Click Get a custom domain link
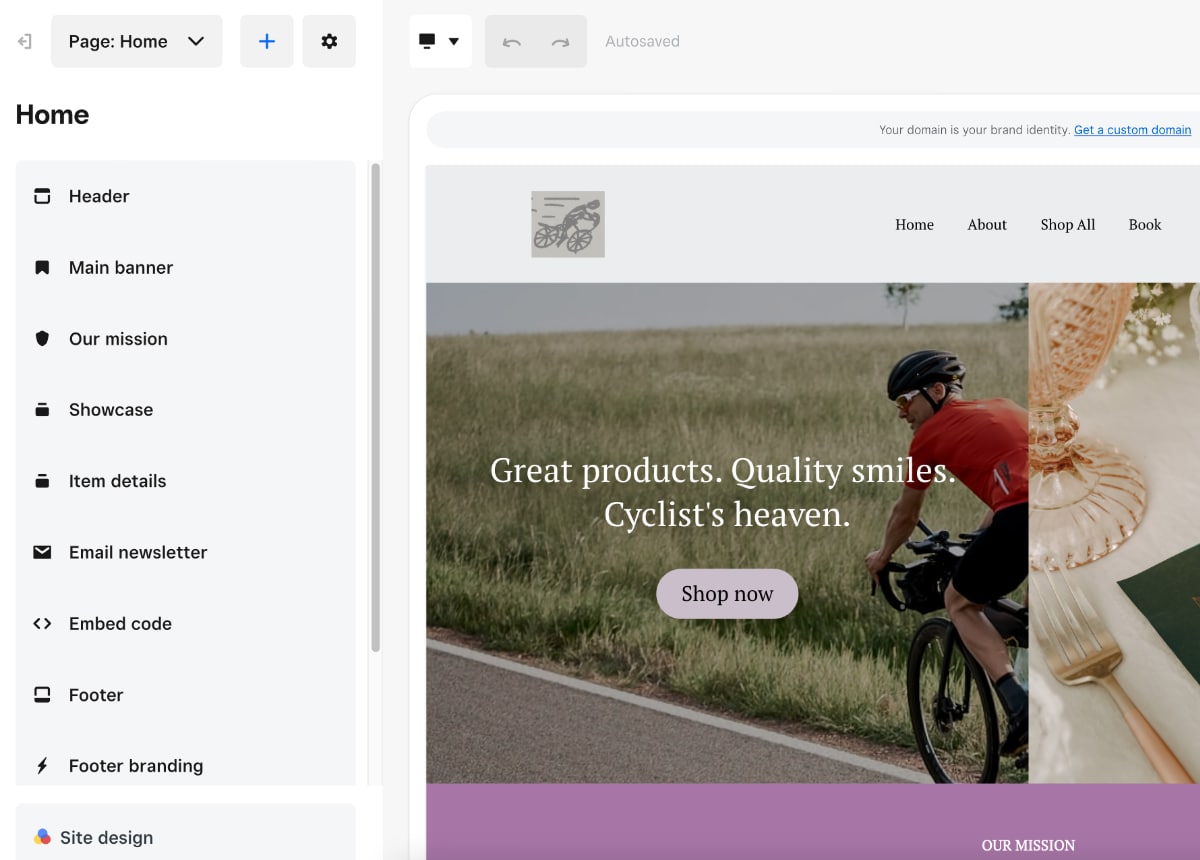This screenshot has height=860, width=1200. click(x=1132, y=130)
